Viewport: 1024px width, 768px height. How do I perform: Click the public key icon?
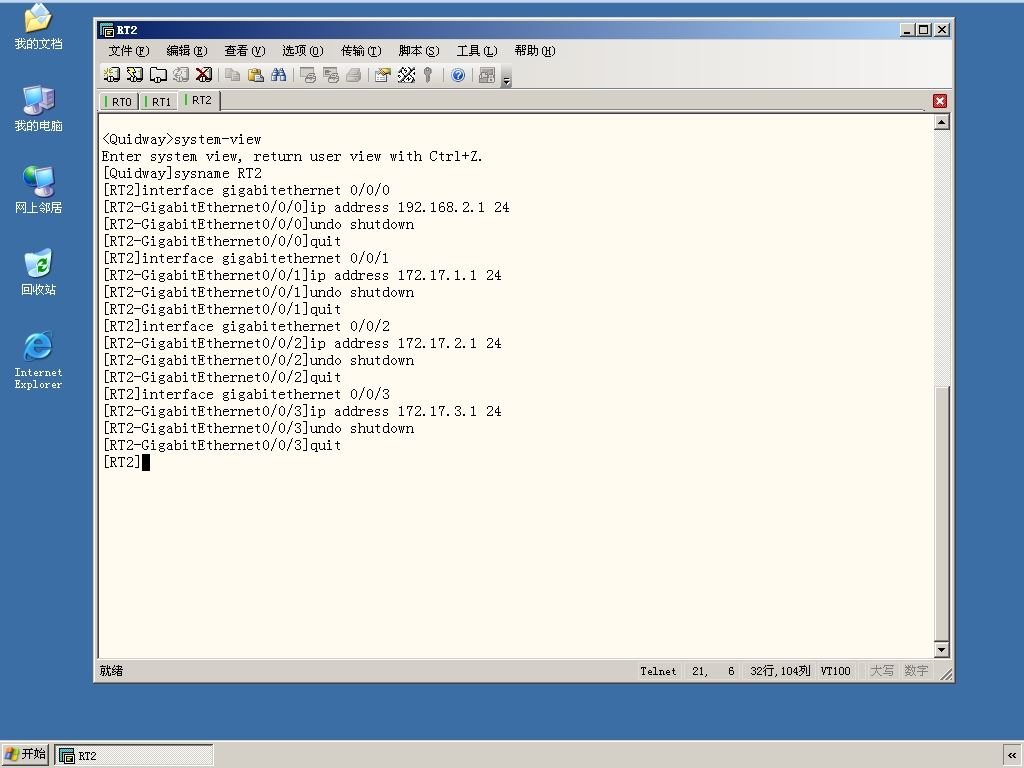428,75
